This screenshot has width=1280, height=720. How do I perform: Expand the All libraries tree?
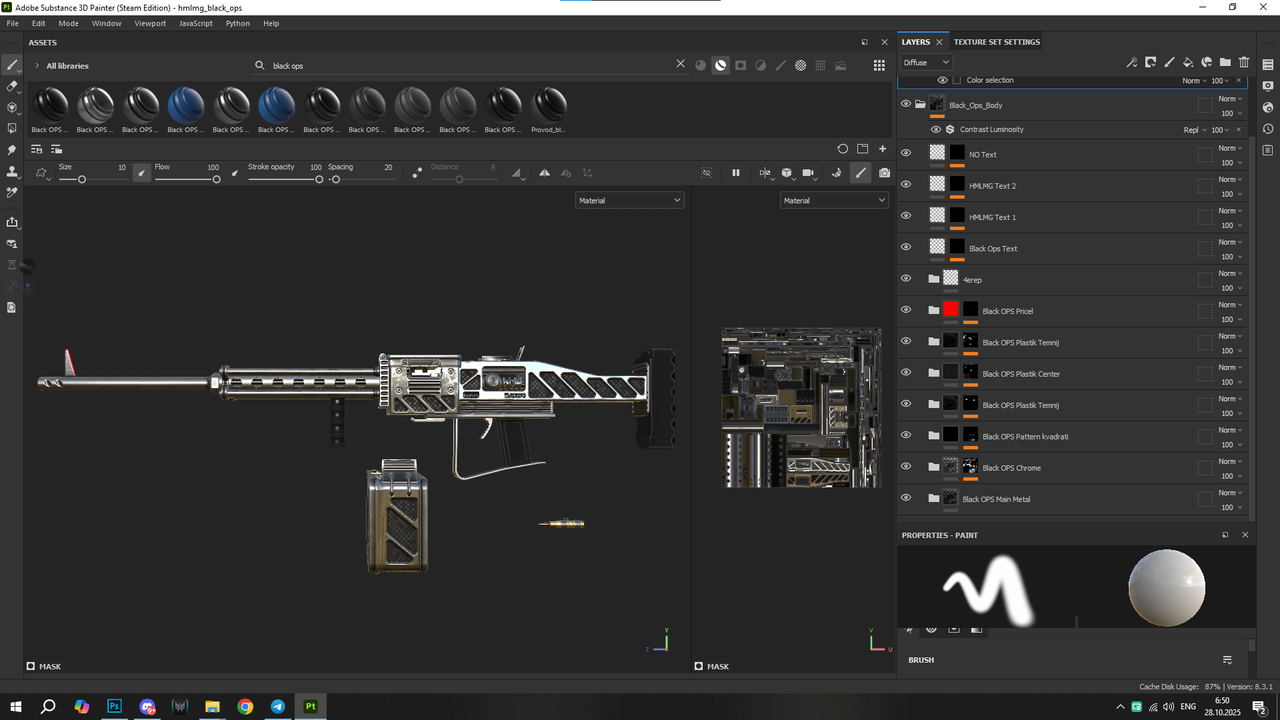37,65
